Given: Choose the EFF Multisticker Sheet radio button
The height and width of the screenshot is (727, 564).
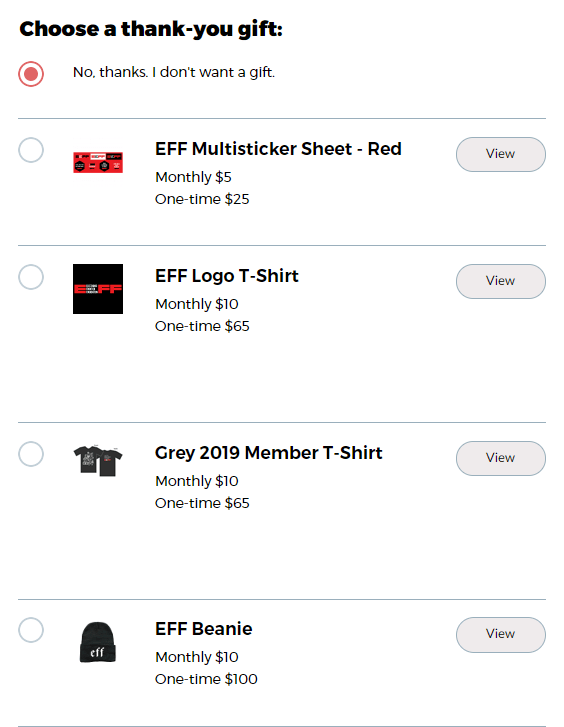Looking at the screenshot, I should 31,150.
